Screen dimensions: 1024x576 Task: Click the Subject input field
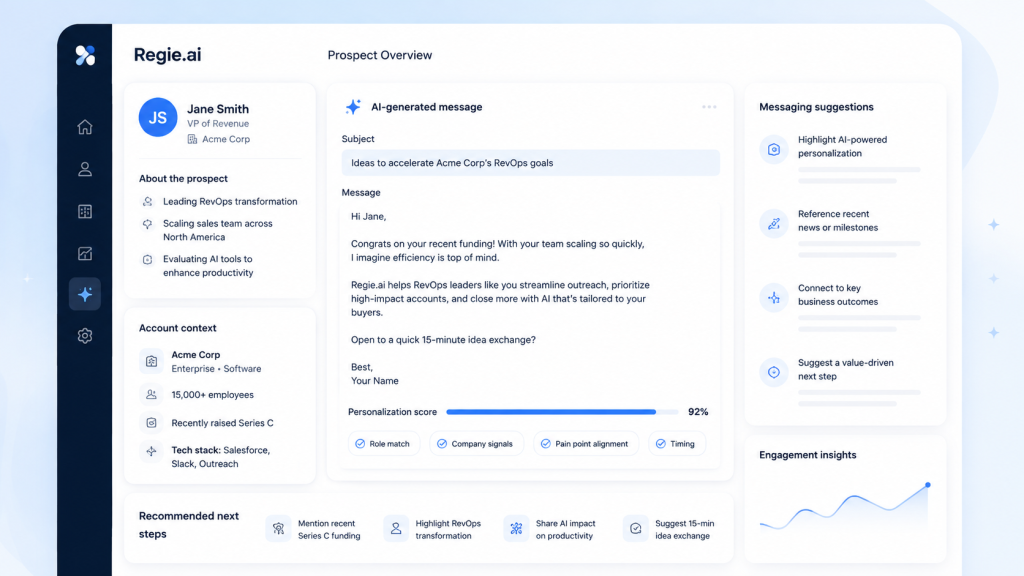pos(530,163)
